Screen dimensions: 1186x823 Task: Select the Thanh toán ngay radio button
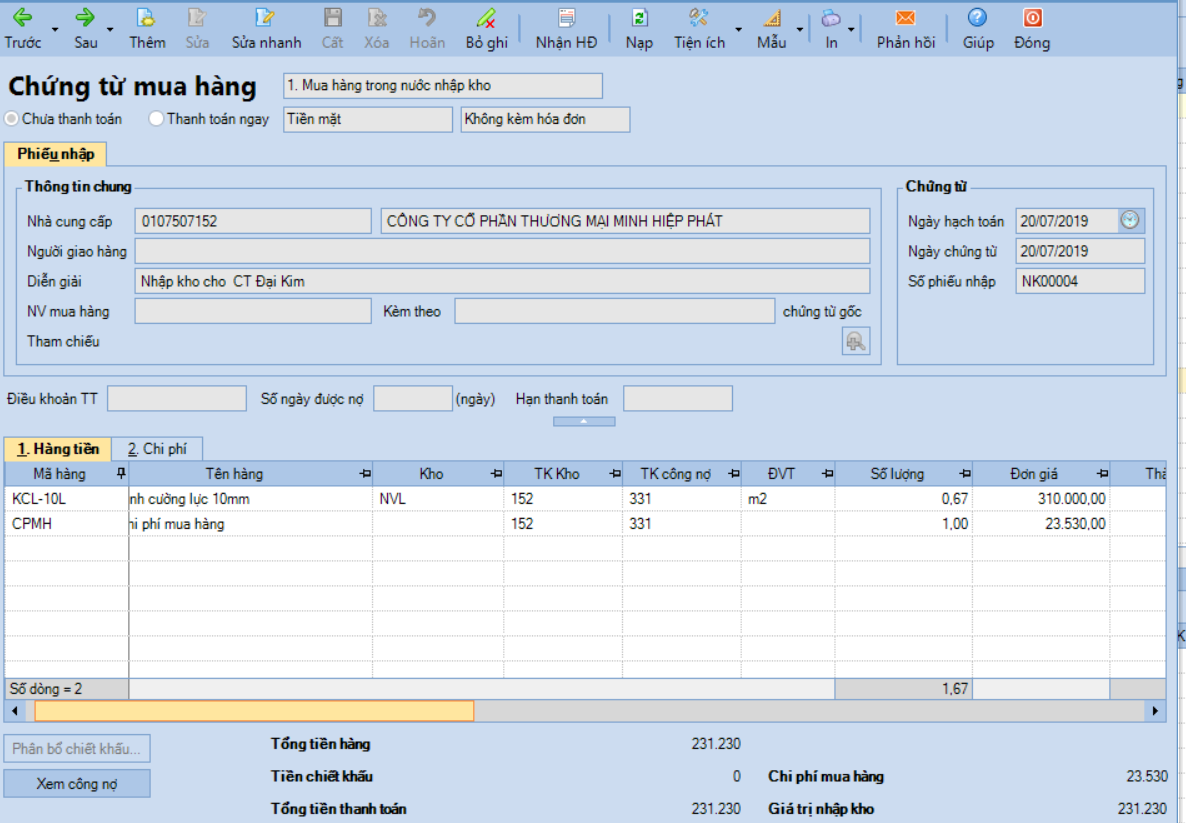pos(156,119)
